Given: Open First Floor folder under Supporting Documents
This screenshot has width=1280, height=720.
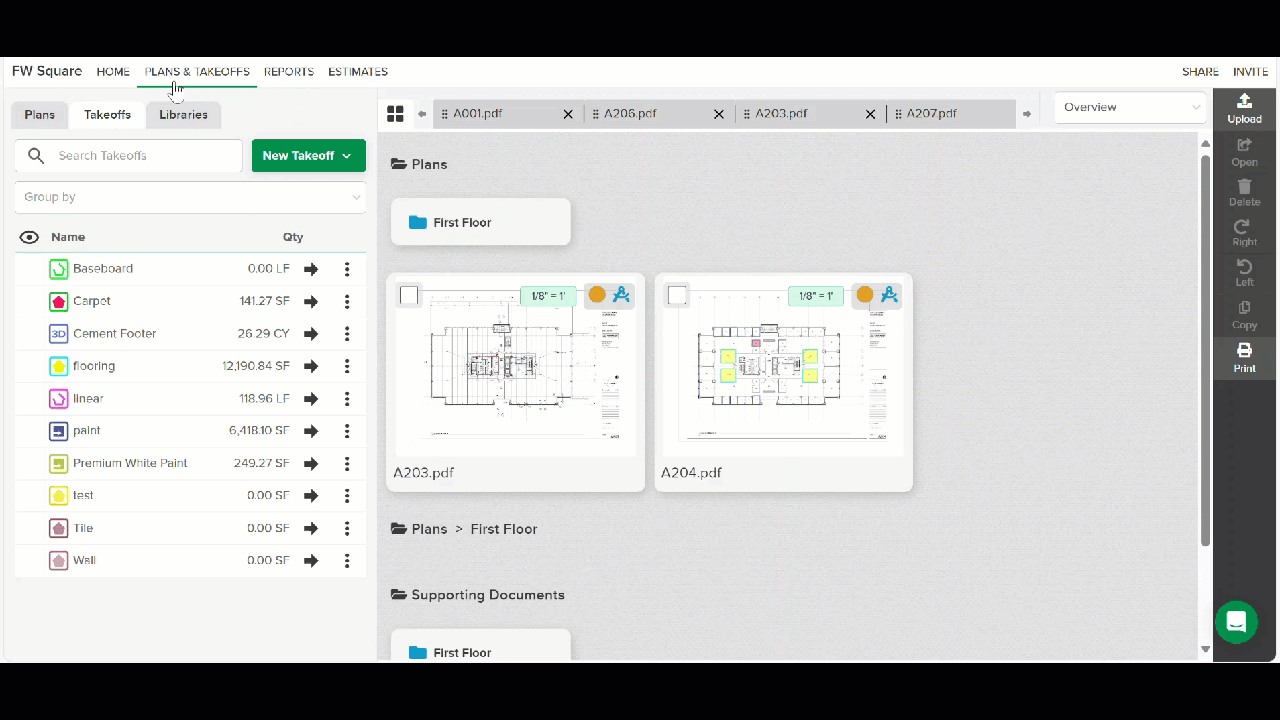Looking at the screenshot, I should 481,646.
